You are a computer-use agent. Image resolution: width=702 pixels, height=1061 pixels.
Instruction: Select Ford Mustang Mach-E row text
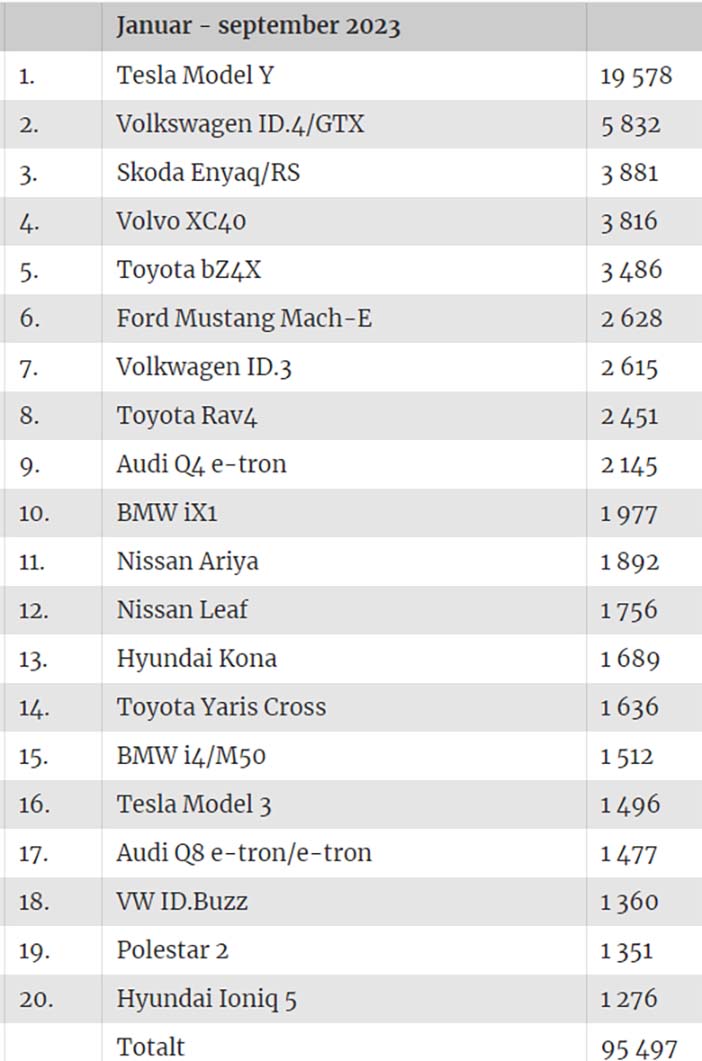point(244,318)
